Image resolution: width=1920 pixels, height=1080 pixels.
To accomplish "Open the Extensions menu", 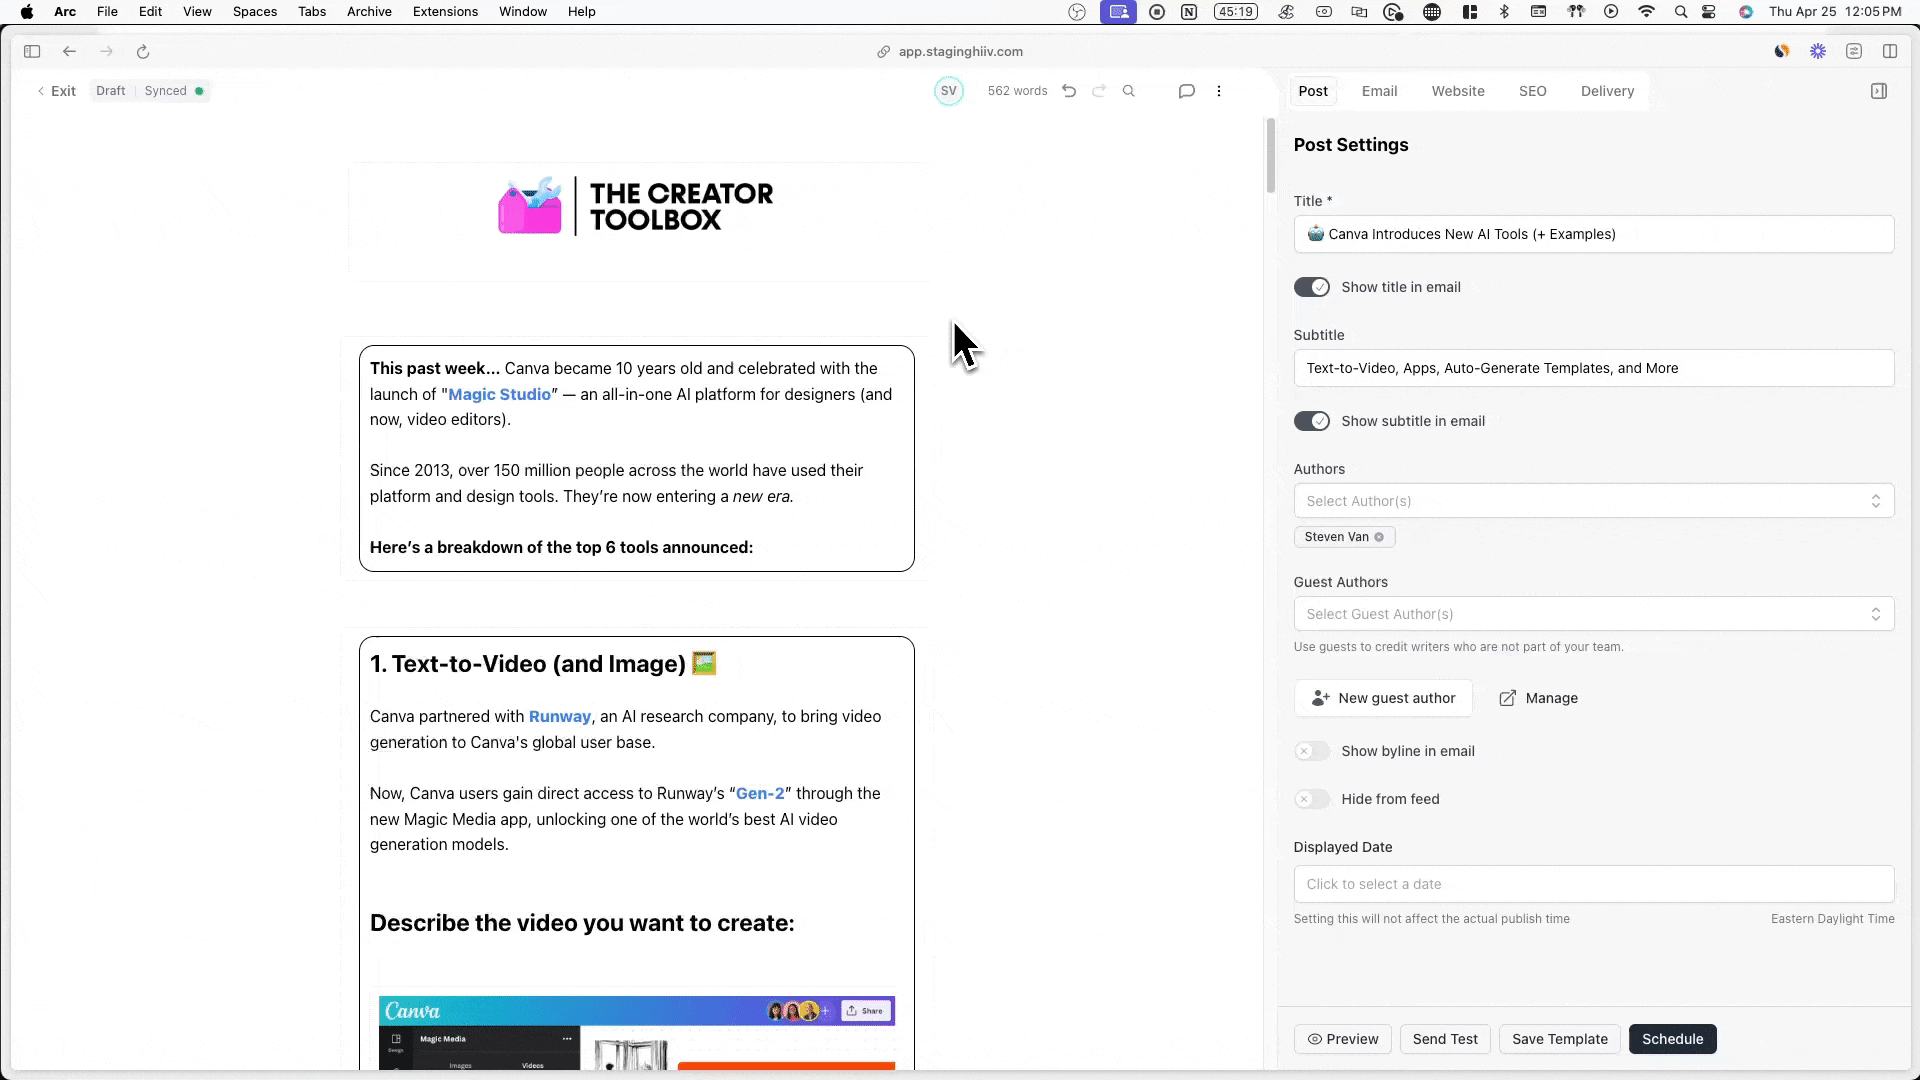I will pyautogui.click(x=445, y=12).
